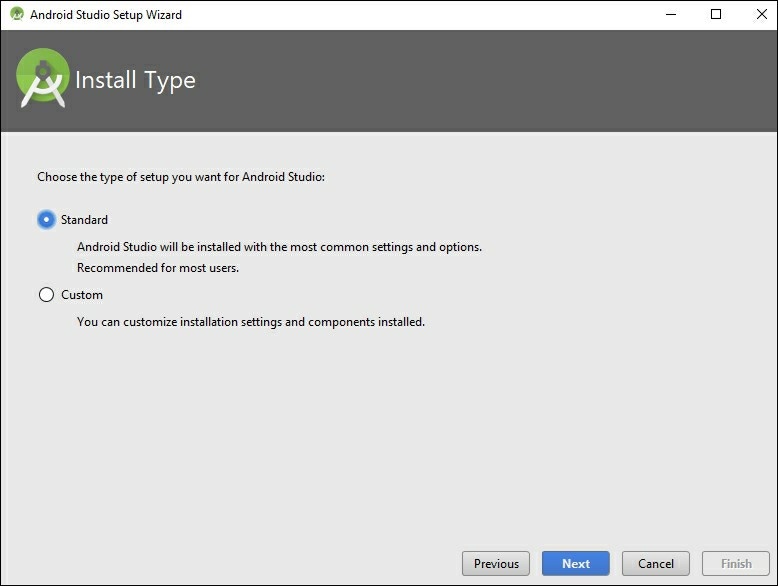Click the Android Studio logo in header
Viewport: 778px width, 586px height.
coord(43,78)
